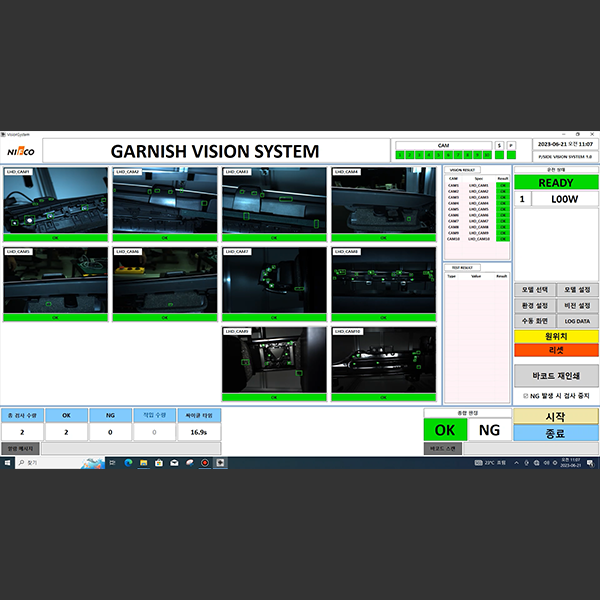The image size is (600, 600).
Task: Open the 환경 설정 settings
Action: point(535,305)
